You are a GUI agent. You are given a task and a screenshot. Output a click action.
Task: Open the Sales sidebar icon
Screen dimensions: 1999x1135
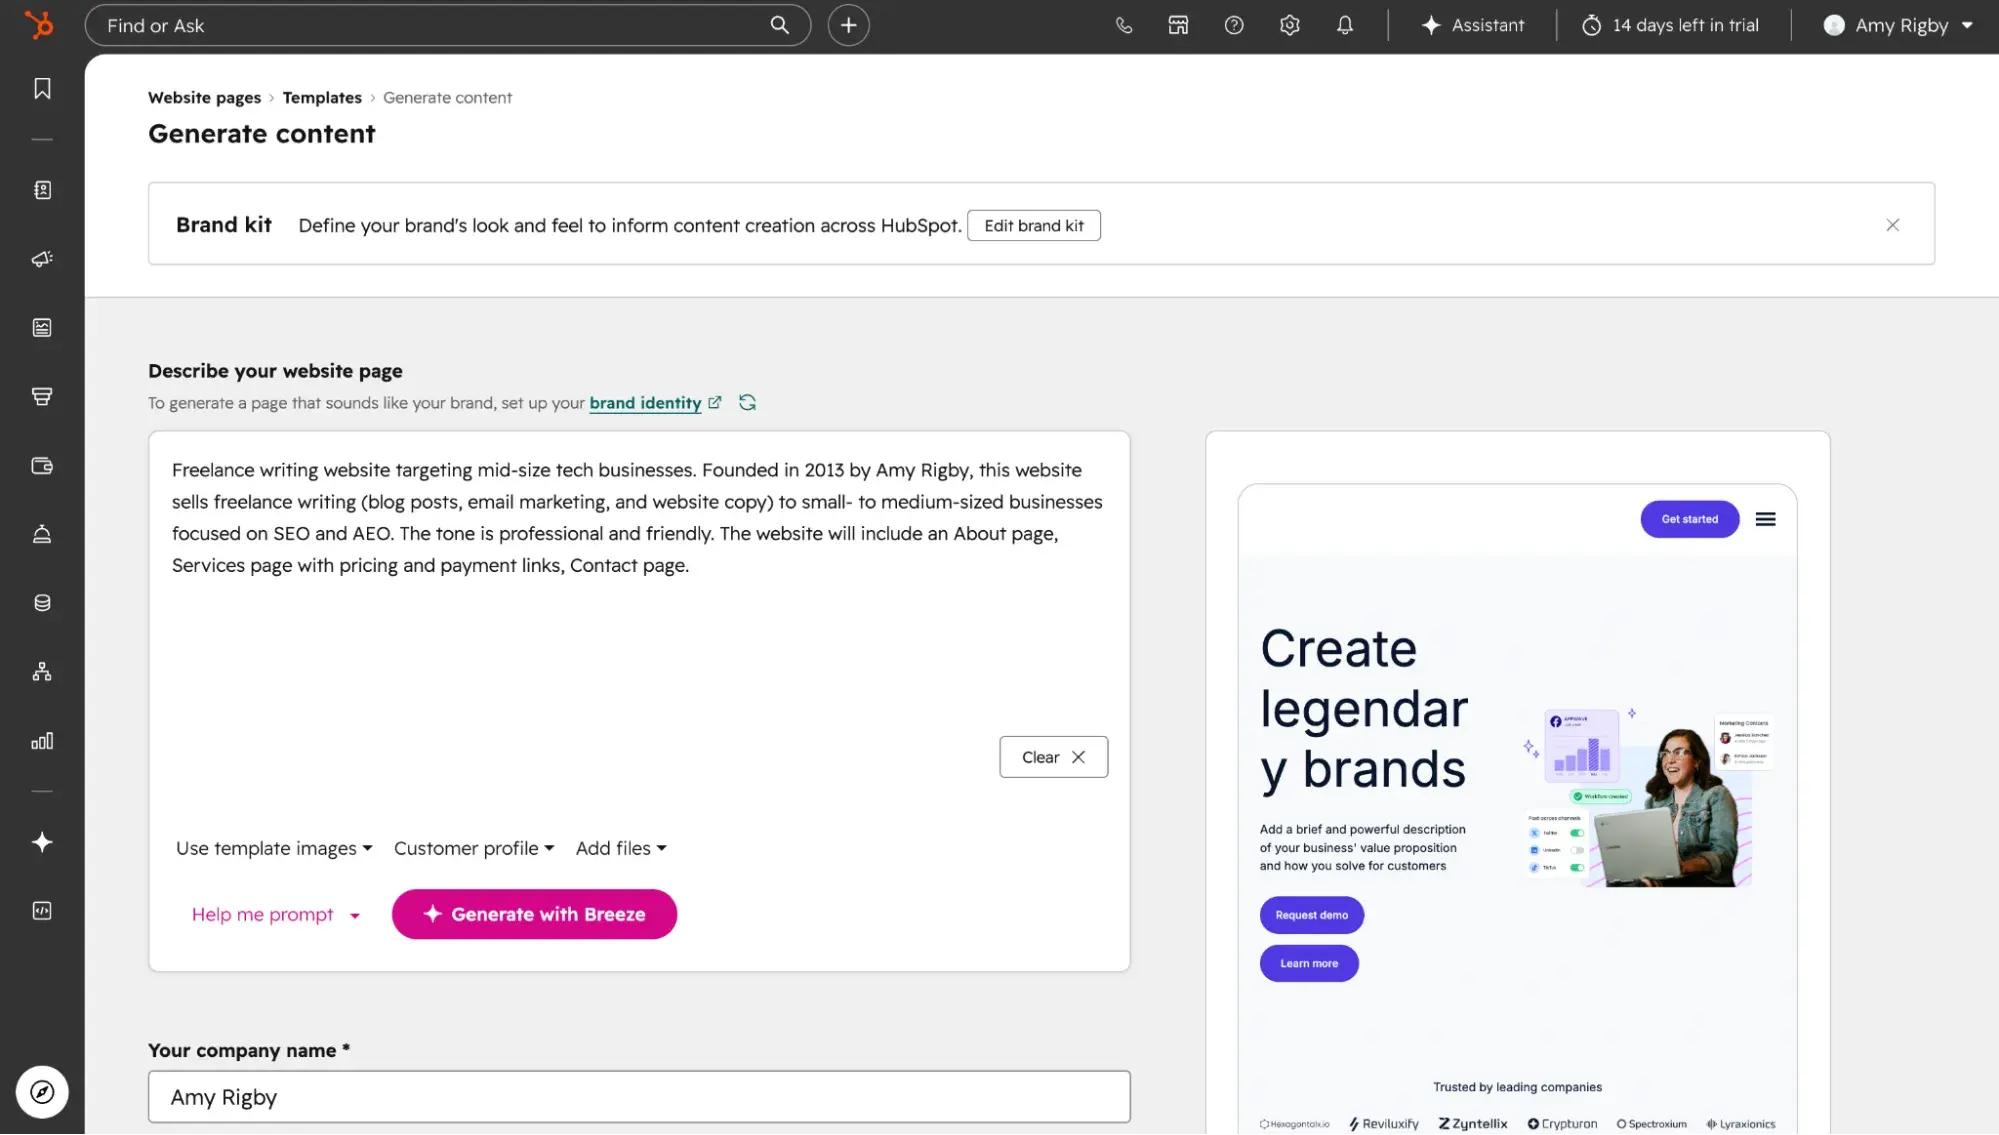point(42,397)
